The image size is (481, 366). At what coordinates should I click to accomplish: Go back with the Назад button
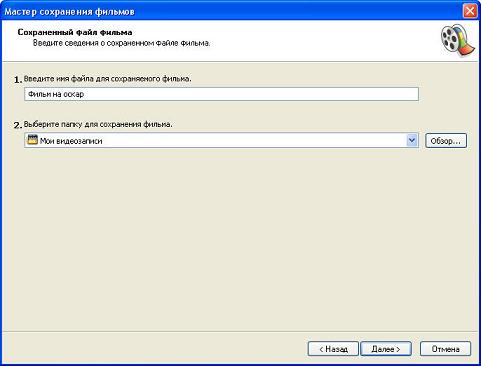click(333, 349)
